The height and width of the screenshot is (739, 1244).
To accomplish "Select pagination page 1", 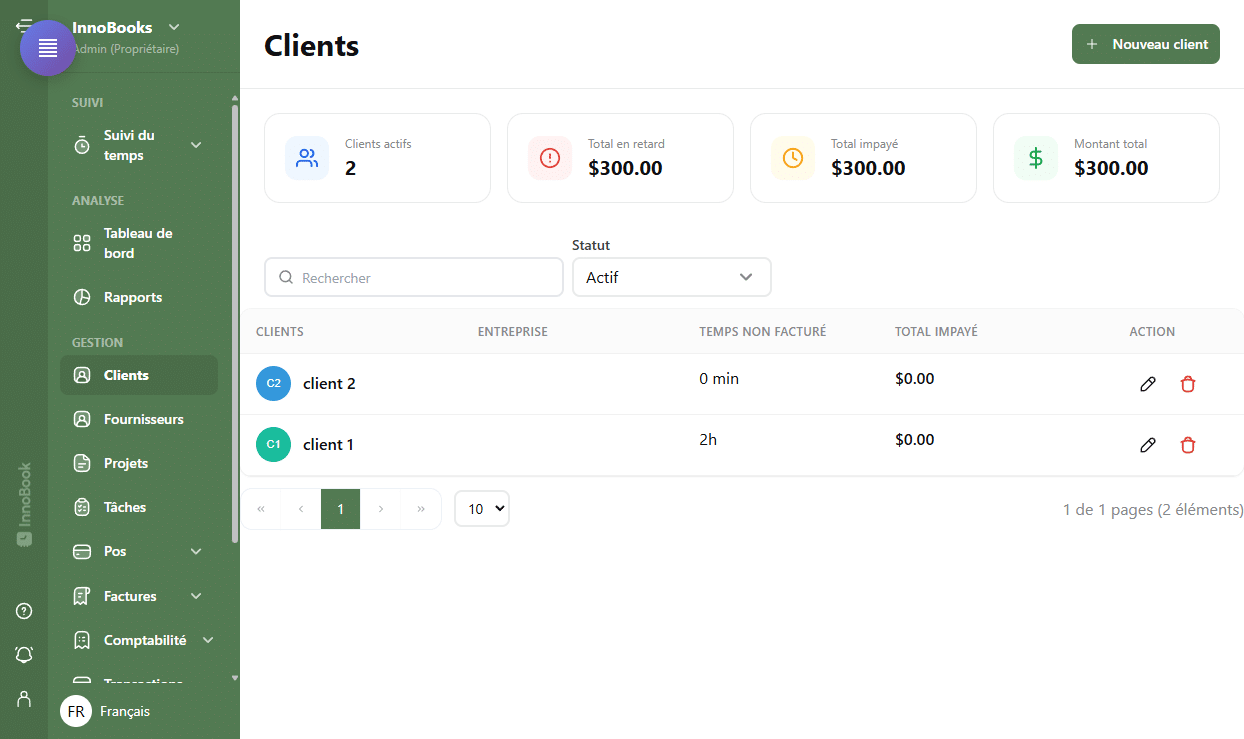I will 340,509.
